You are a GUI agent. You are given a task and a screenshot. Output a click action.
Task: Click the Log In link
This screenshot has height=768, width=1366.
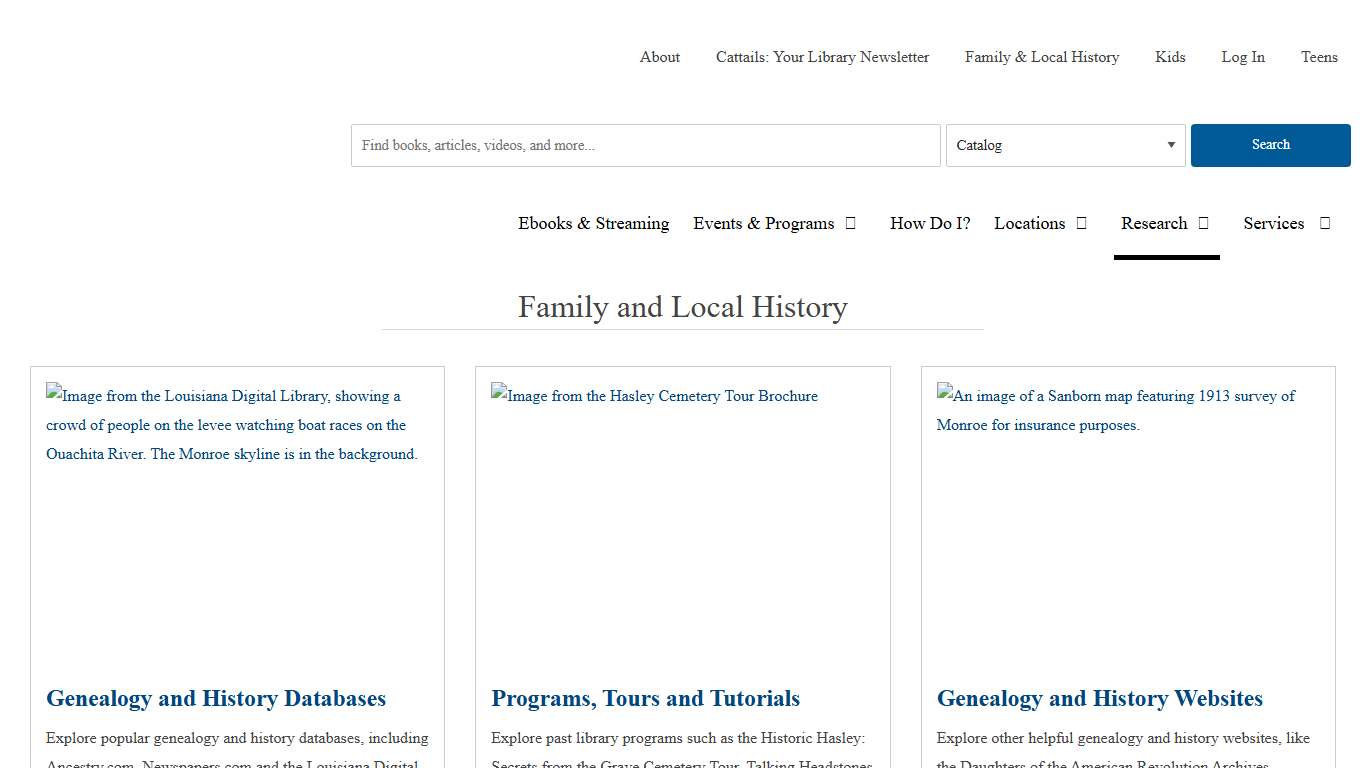tap(1242, 57)
